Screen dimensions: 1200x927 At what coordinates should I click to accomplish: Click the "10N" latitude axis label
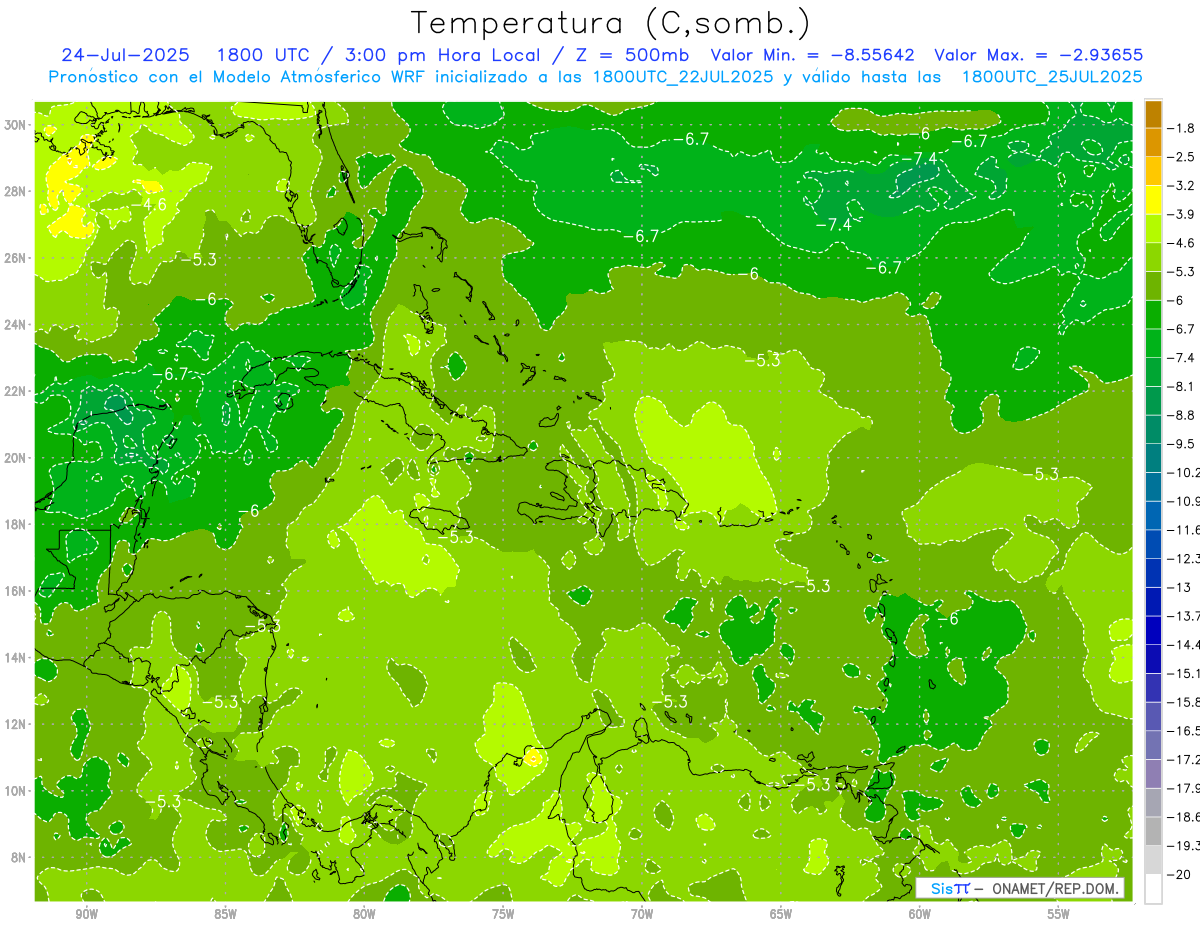[15, 790]
